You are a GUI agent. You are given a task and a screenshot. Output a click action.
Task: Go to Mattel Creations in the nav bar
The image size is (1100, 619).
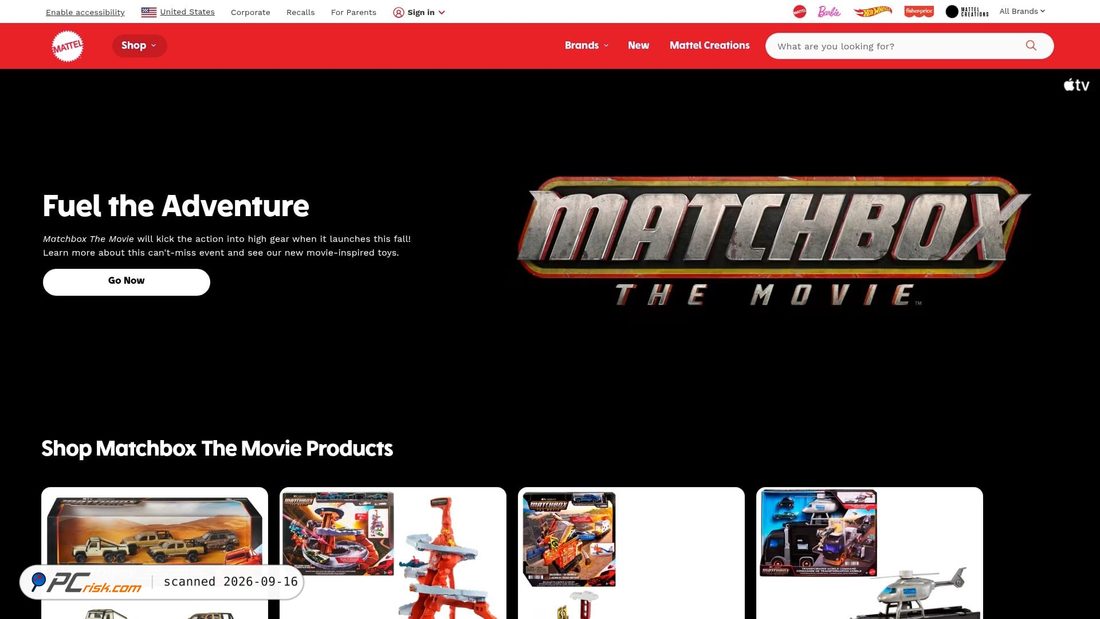point(709,46)
